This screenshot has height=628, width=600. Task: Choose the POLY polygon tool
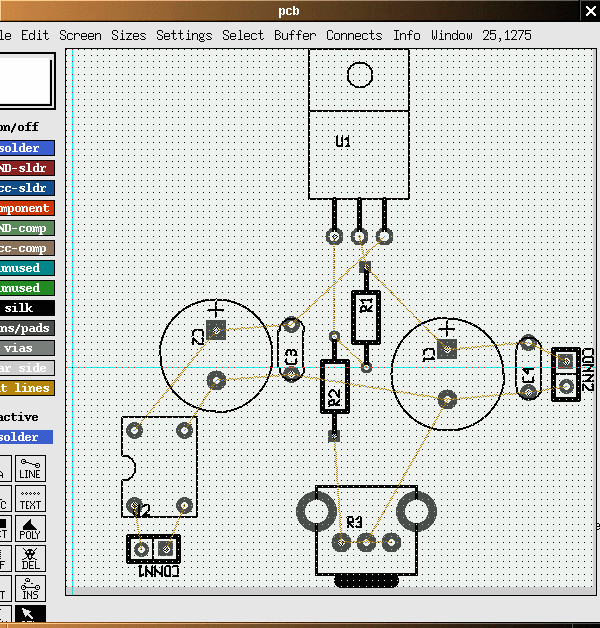(30, 528)
